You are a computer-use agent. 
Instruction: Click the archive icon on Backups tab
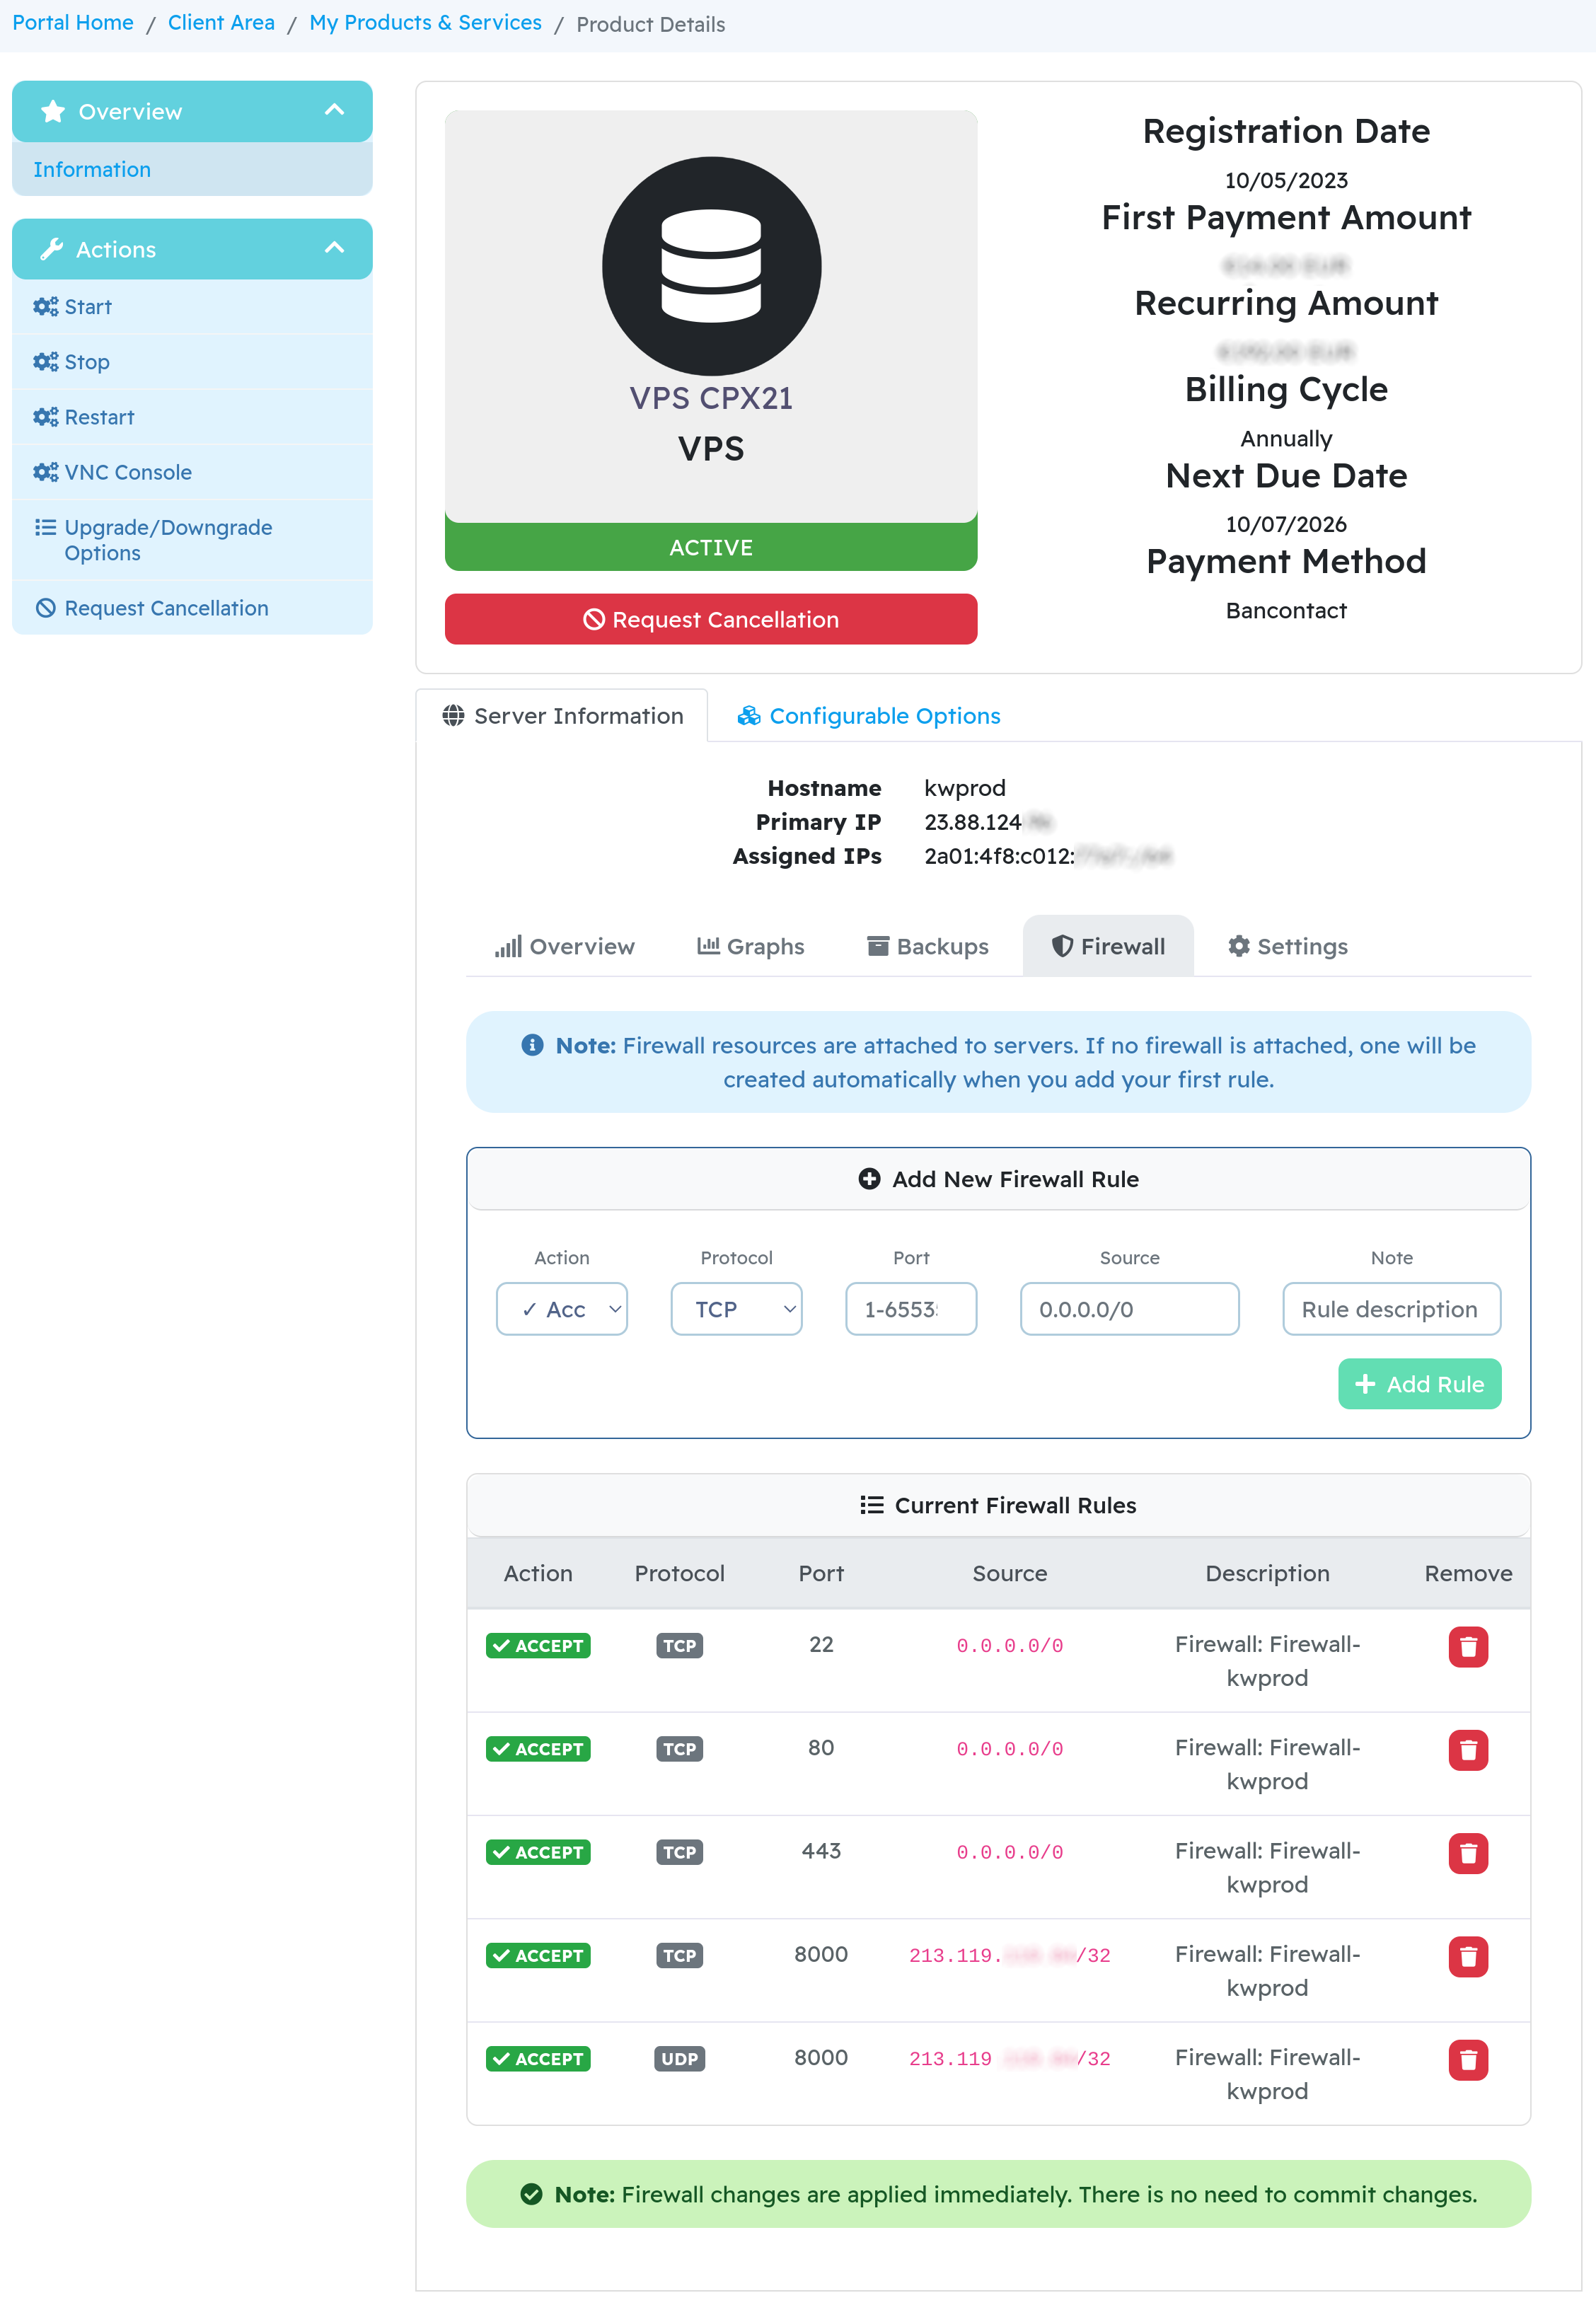[x=878, y=946]
